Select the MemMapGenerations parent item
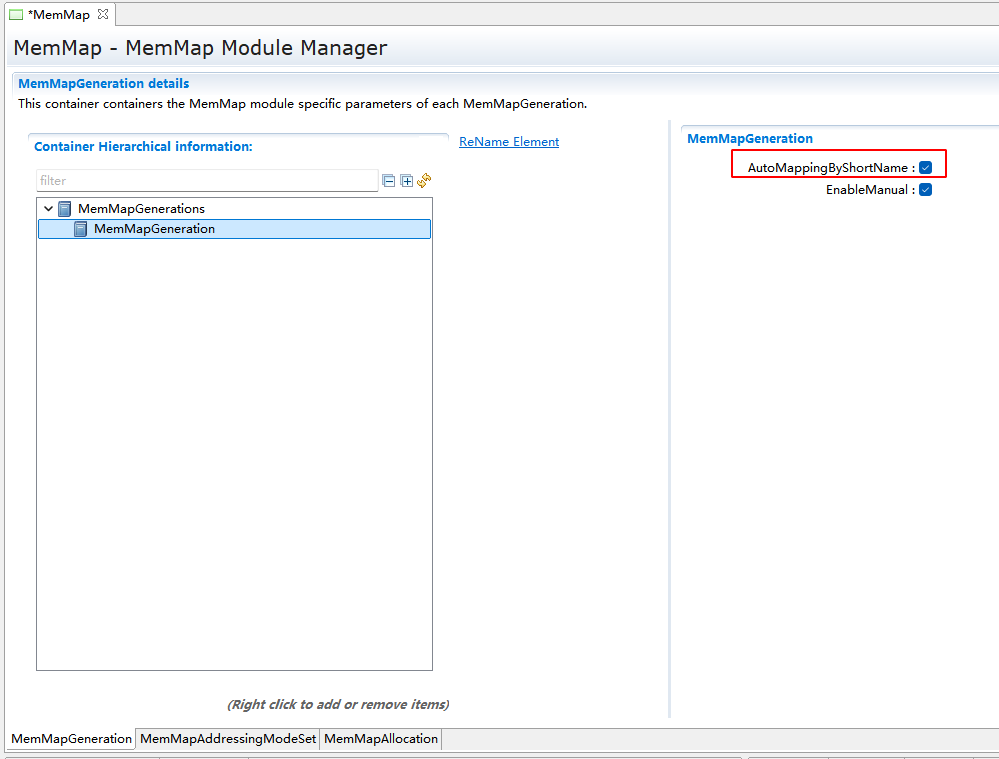Screen dimensions: 999x759 pos(141,209)
